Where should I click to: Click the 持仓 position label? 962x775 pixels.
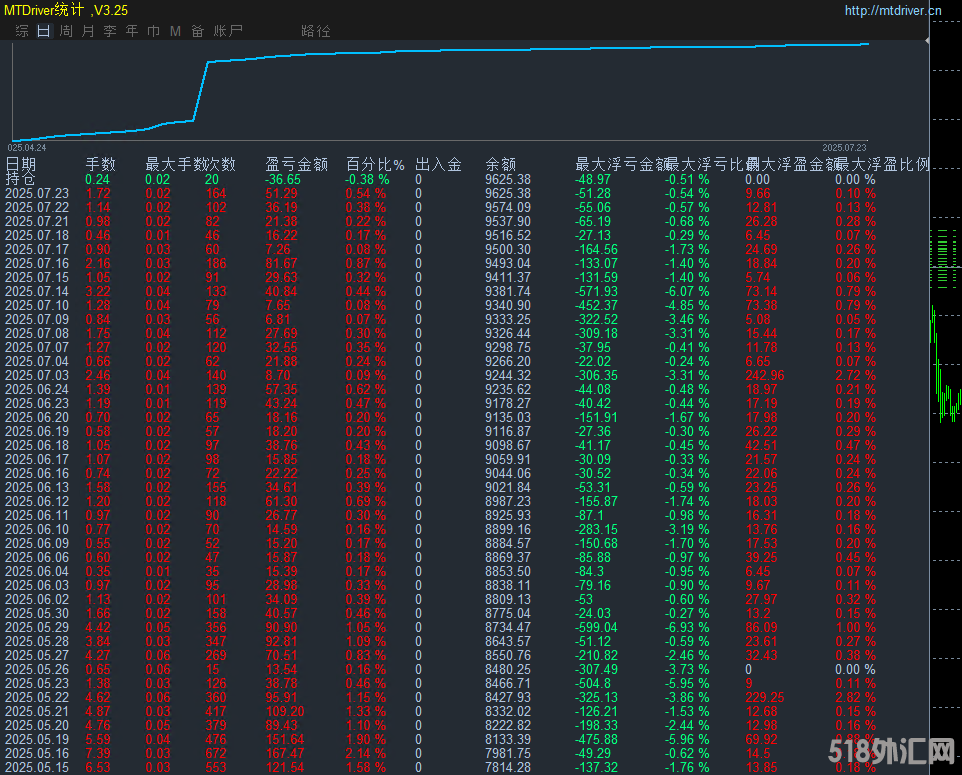click(x=18, y=176)
